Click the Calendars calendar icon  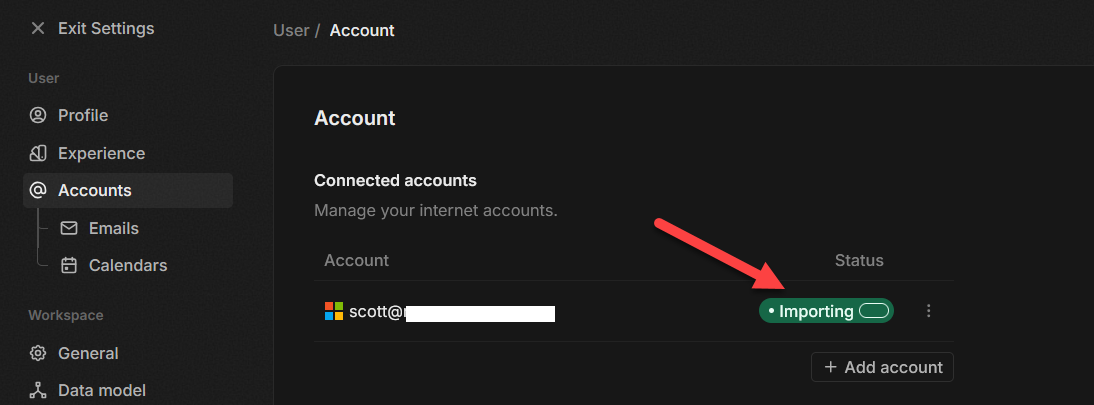(x=69, y=265)
